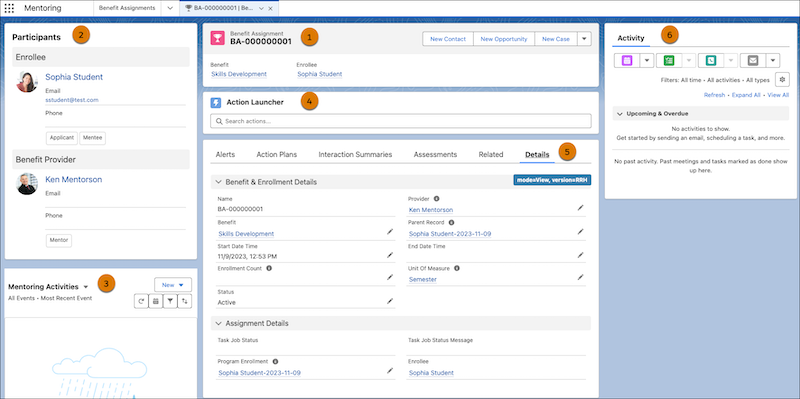Open the new task dropdown arrow
The height and width of the screenshot is (399, 800).
point(689,60)
